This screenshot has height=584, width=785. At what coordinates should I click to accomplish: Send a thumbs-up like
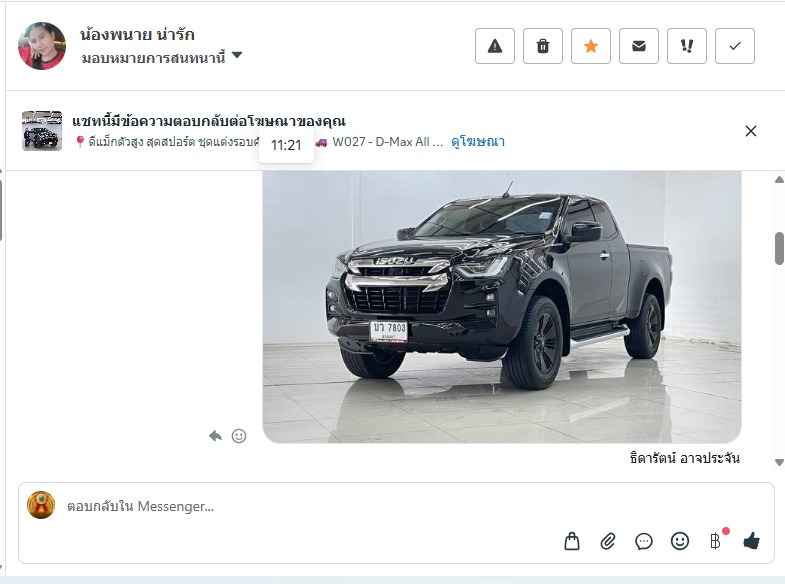[751, 541]
